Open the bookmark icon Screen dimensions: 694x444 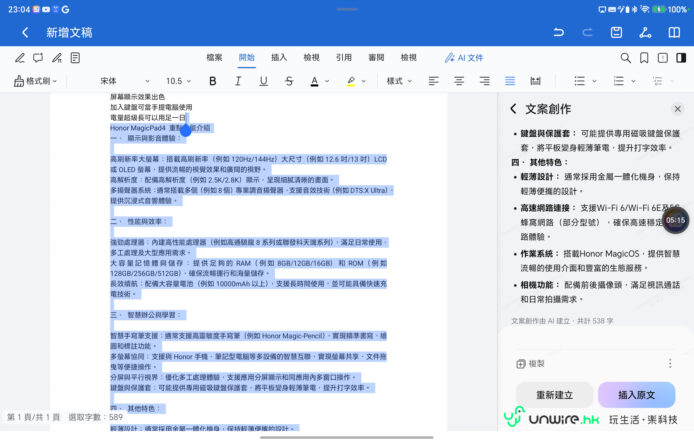tap(644, 58)
